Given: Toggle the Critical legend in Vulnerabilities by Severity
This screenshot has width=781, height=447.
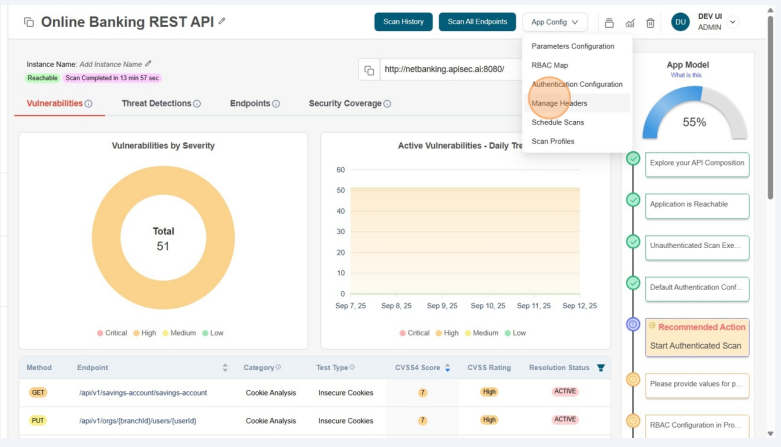Looking at the screenshot, I should click(x=114, y=333).
